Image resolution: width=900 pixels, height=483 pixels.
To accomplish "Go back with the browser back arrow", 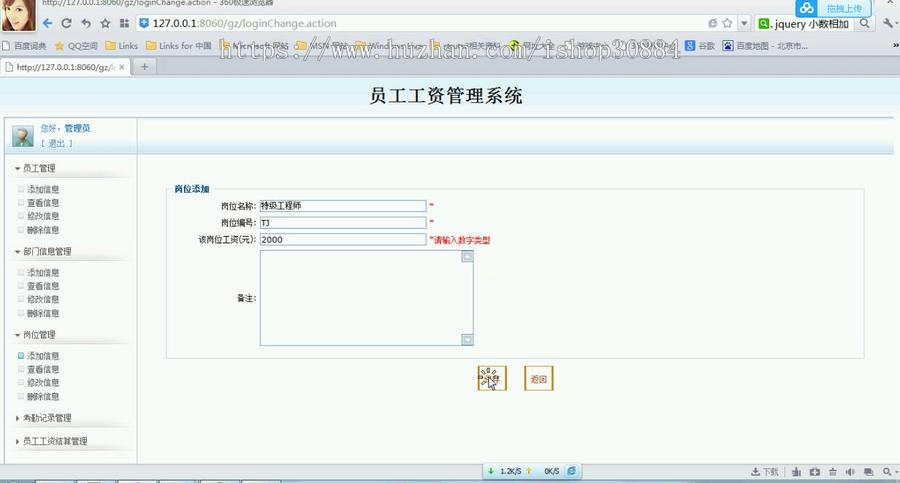I will click(48, 24).
